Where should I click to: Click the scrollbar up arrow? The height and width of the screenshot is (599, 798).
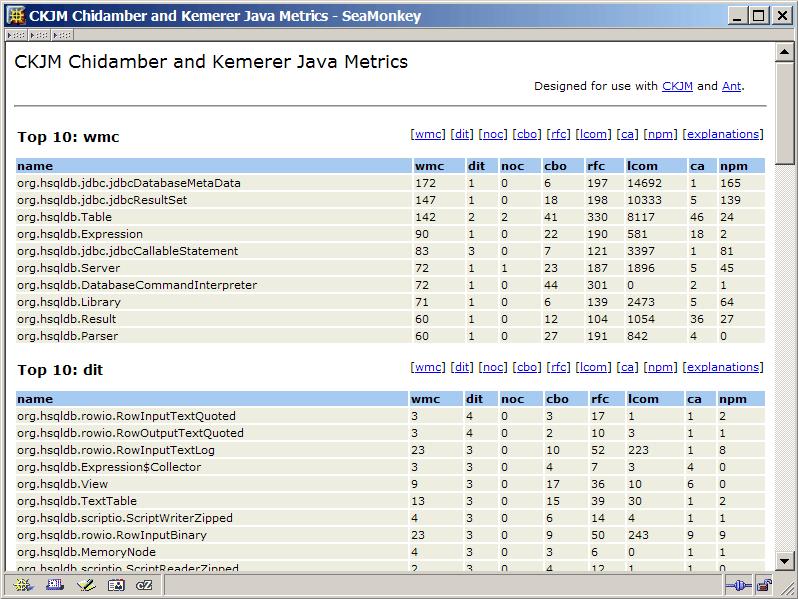784,52
